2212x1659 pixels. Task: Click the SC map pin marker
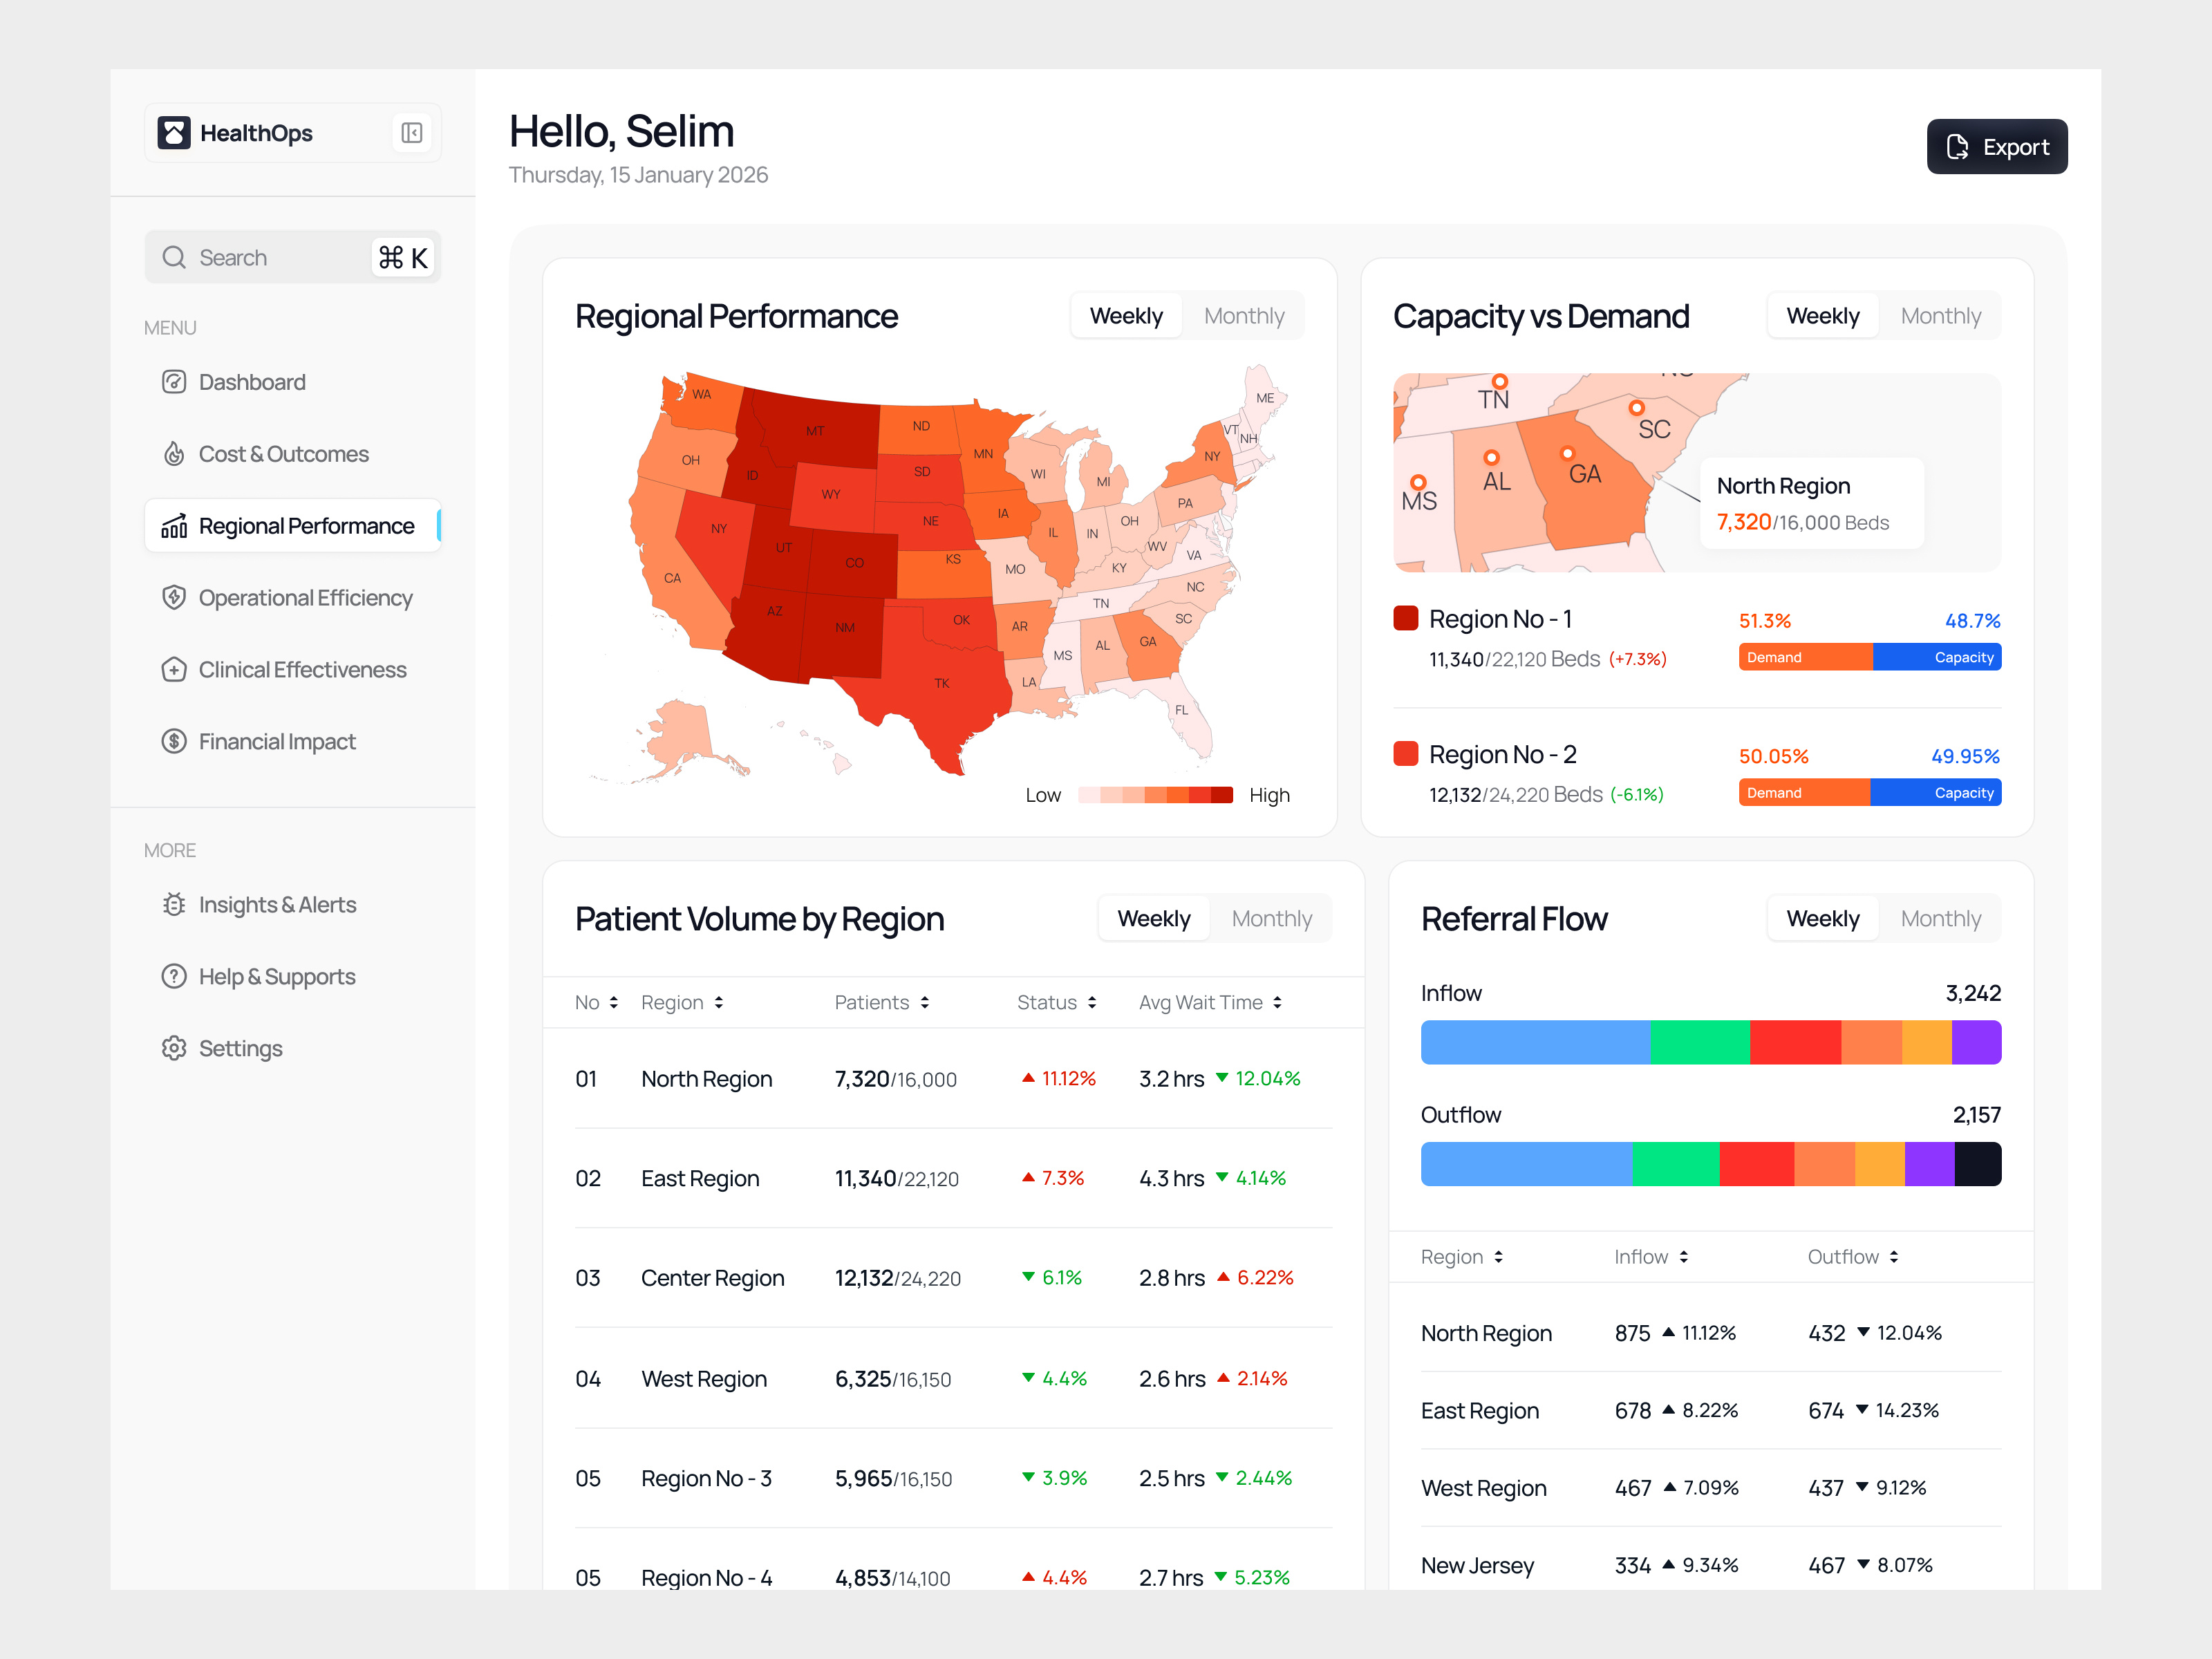point(1636,408)
